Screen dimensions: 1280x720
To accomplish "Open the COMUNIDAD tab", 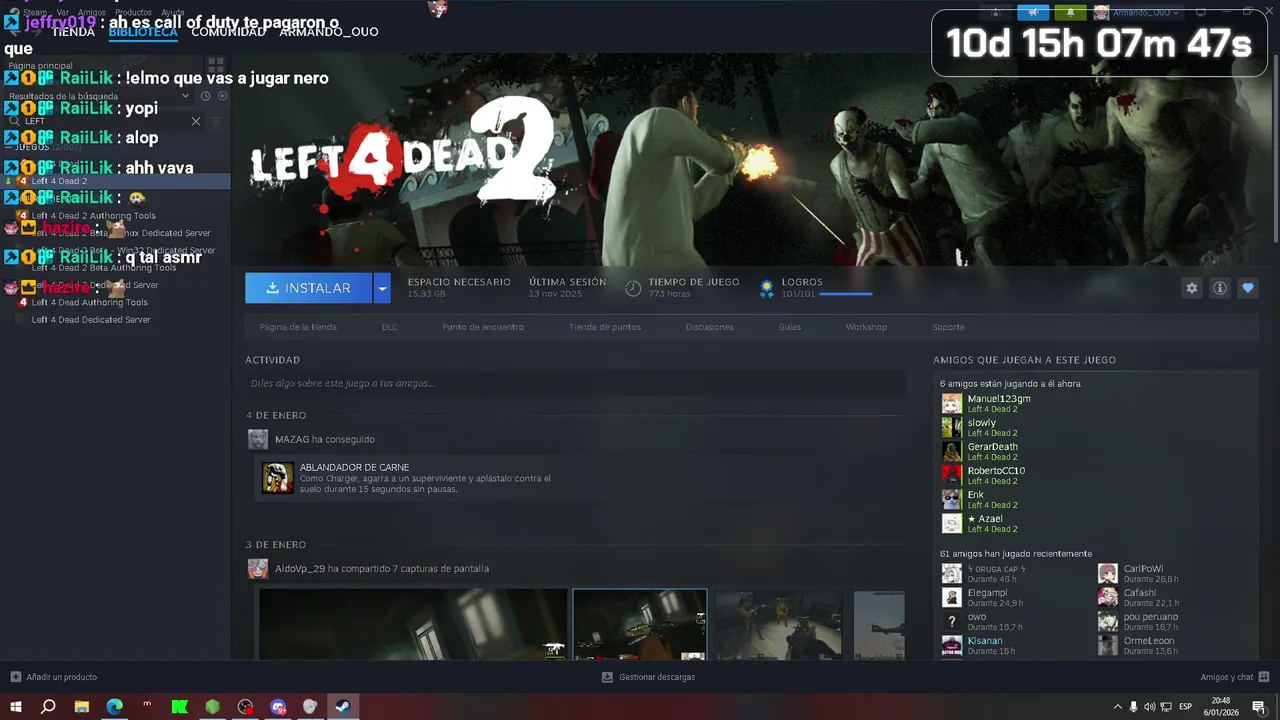I will (x=229, y=32).
